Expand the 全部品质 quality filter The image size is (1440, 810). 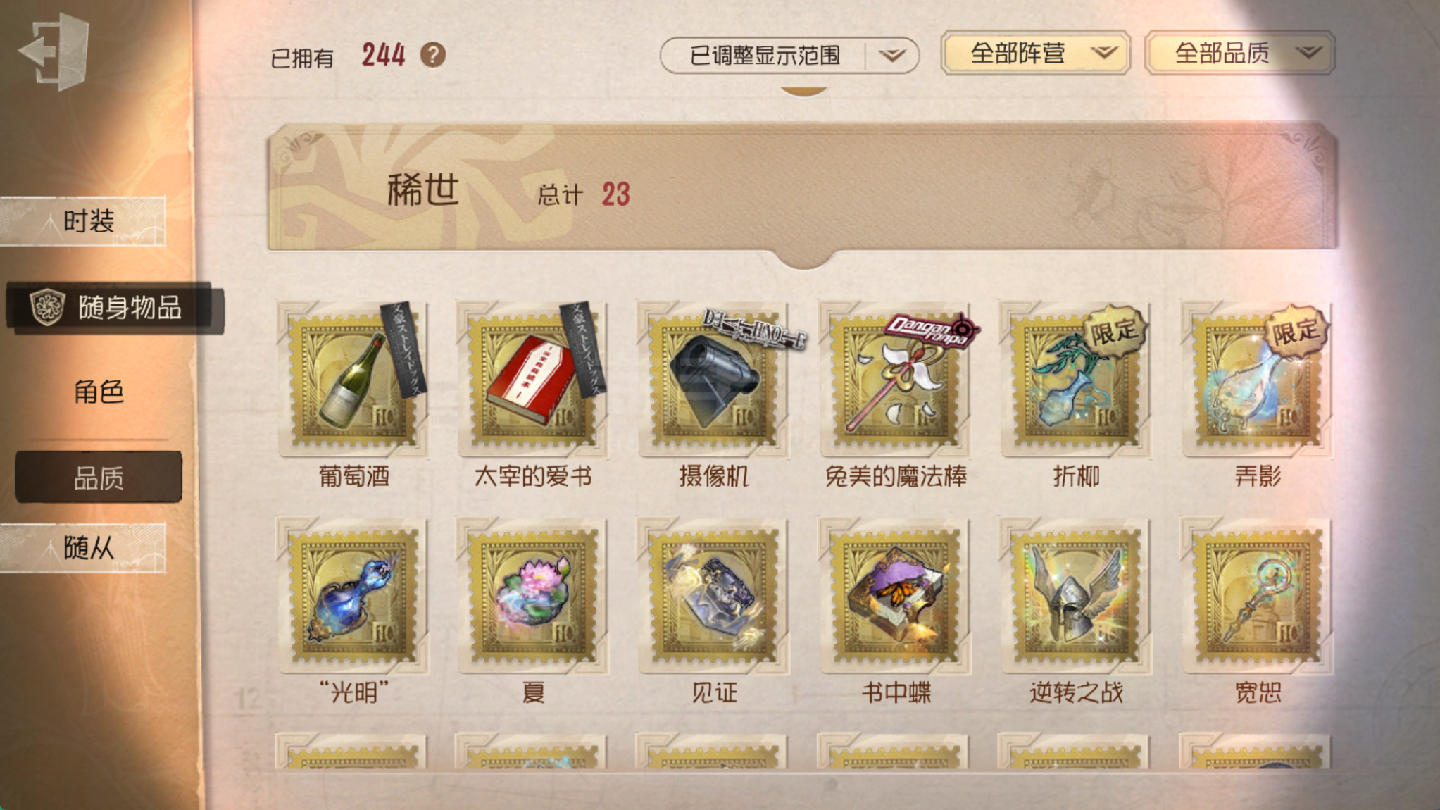pos(1240,53)
